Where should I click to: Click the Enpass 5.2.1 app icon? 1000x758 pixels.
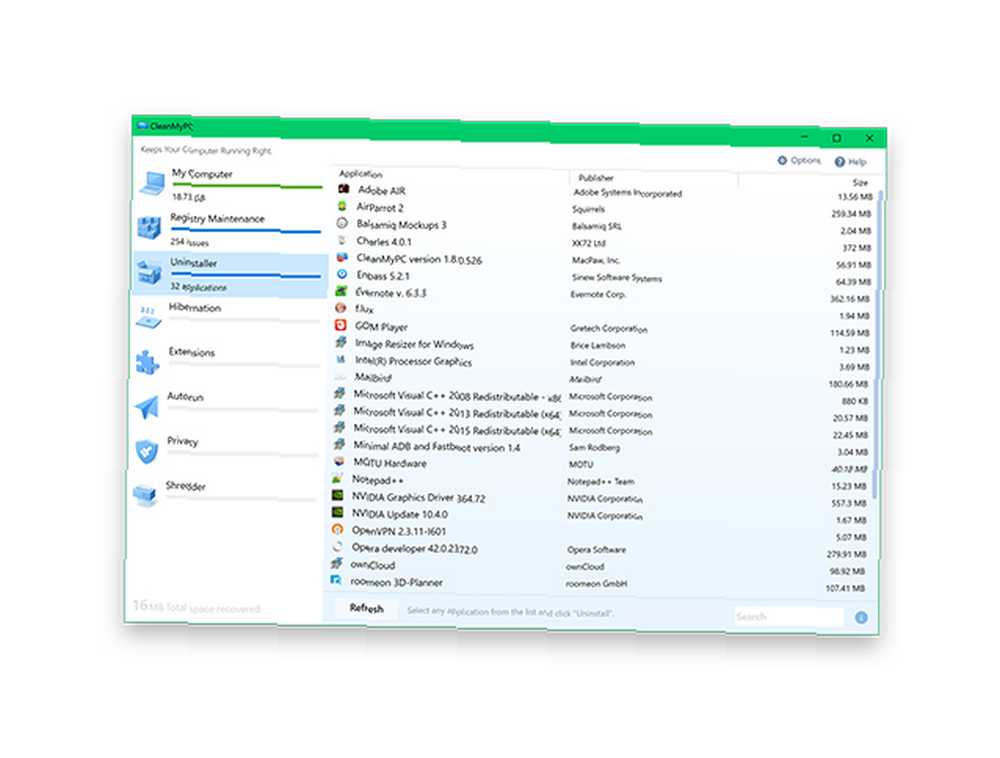342,274
